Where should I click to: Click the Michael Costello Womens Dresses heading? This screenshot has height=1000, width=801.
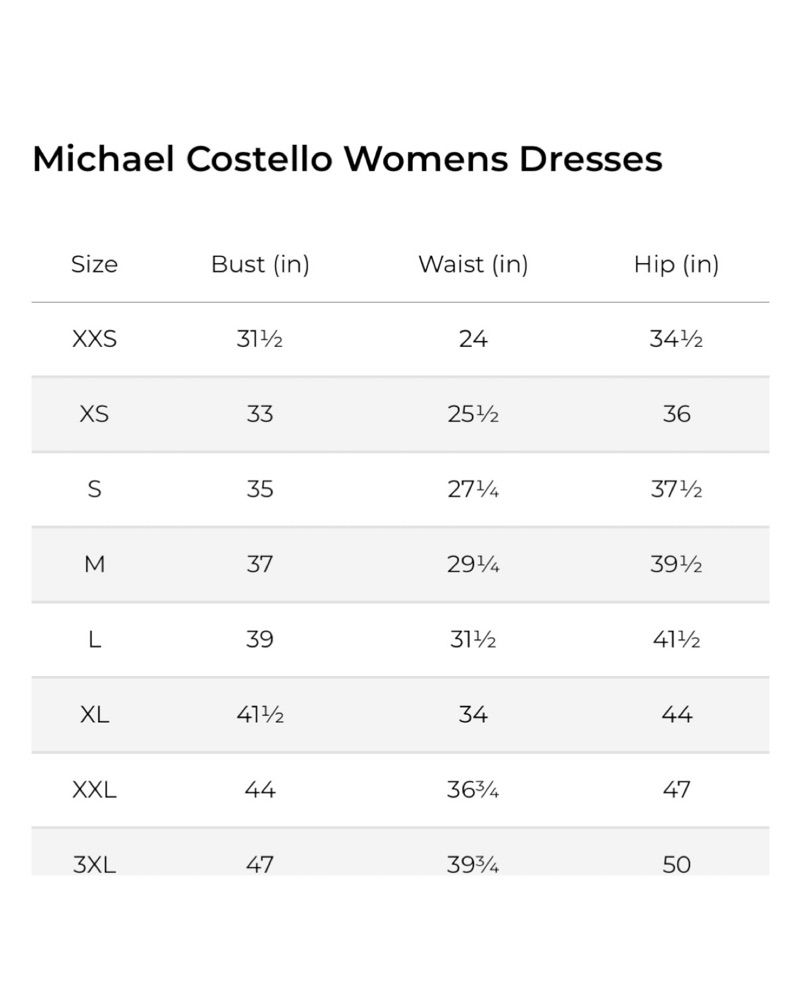click(347, 159)
